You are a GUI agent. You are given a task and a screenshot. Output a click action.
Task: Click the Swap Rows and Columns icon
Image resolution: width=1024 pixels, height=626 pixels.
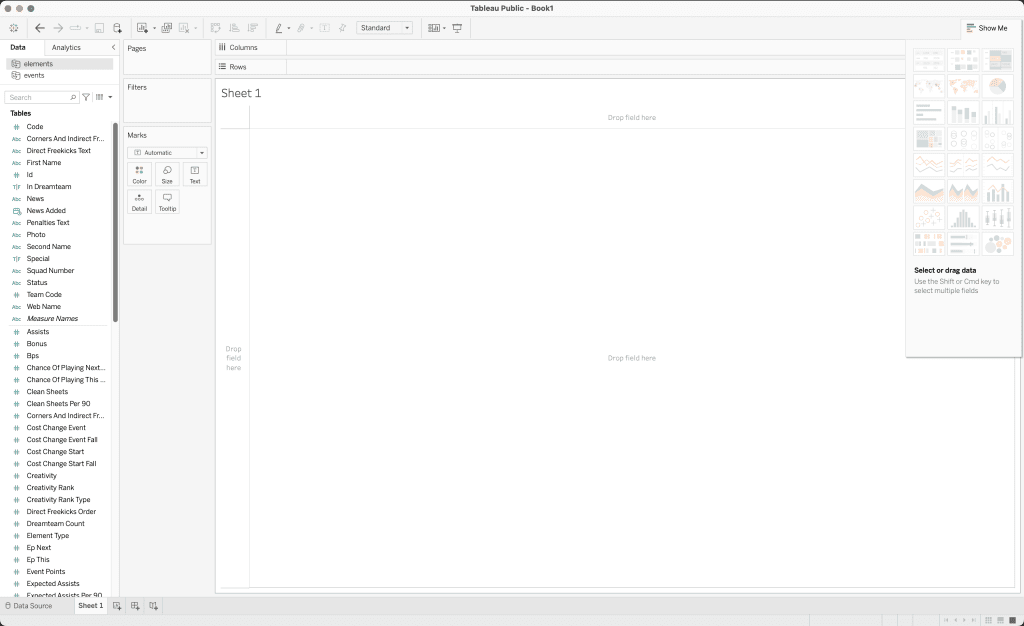(216, 28)
